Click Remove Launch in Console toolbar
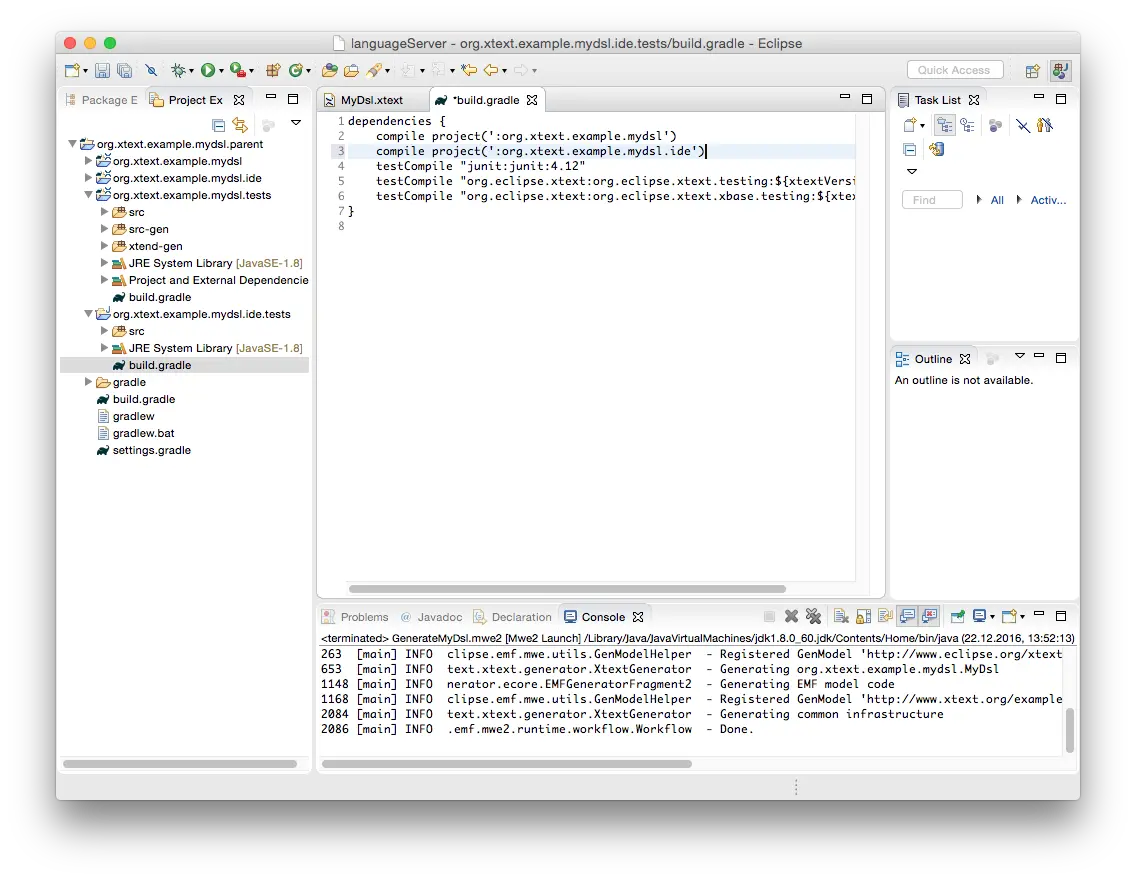The width and height of the screenshot is (1136, 880). [x=791, y=616]
